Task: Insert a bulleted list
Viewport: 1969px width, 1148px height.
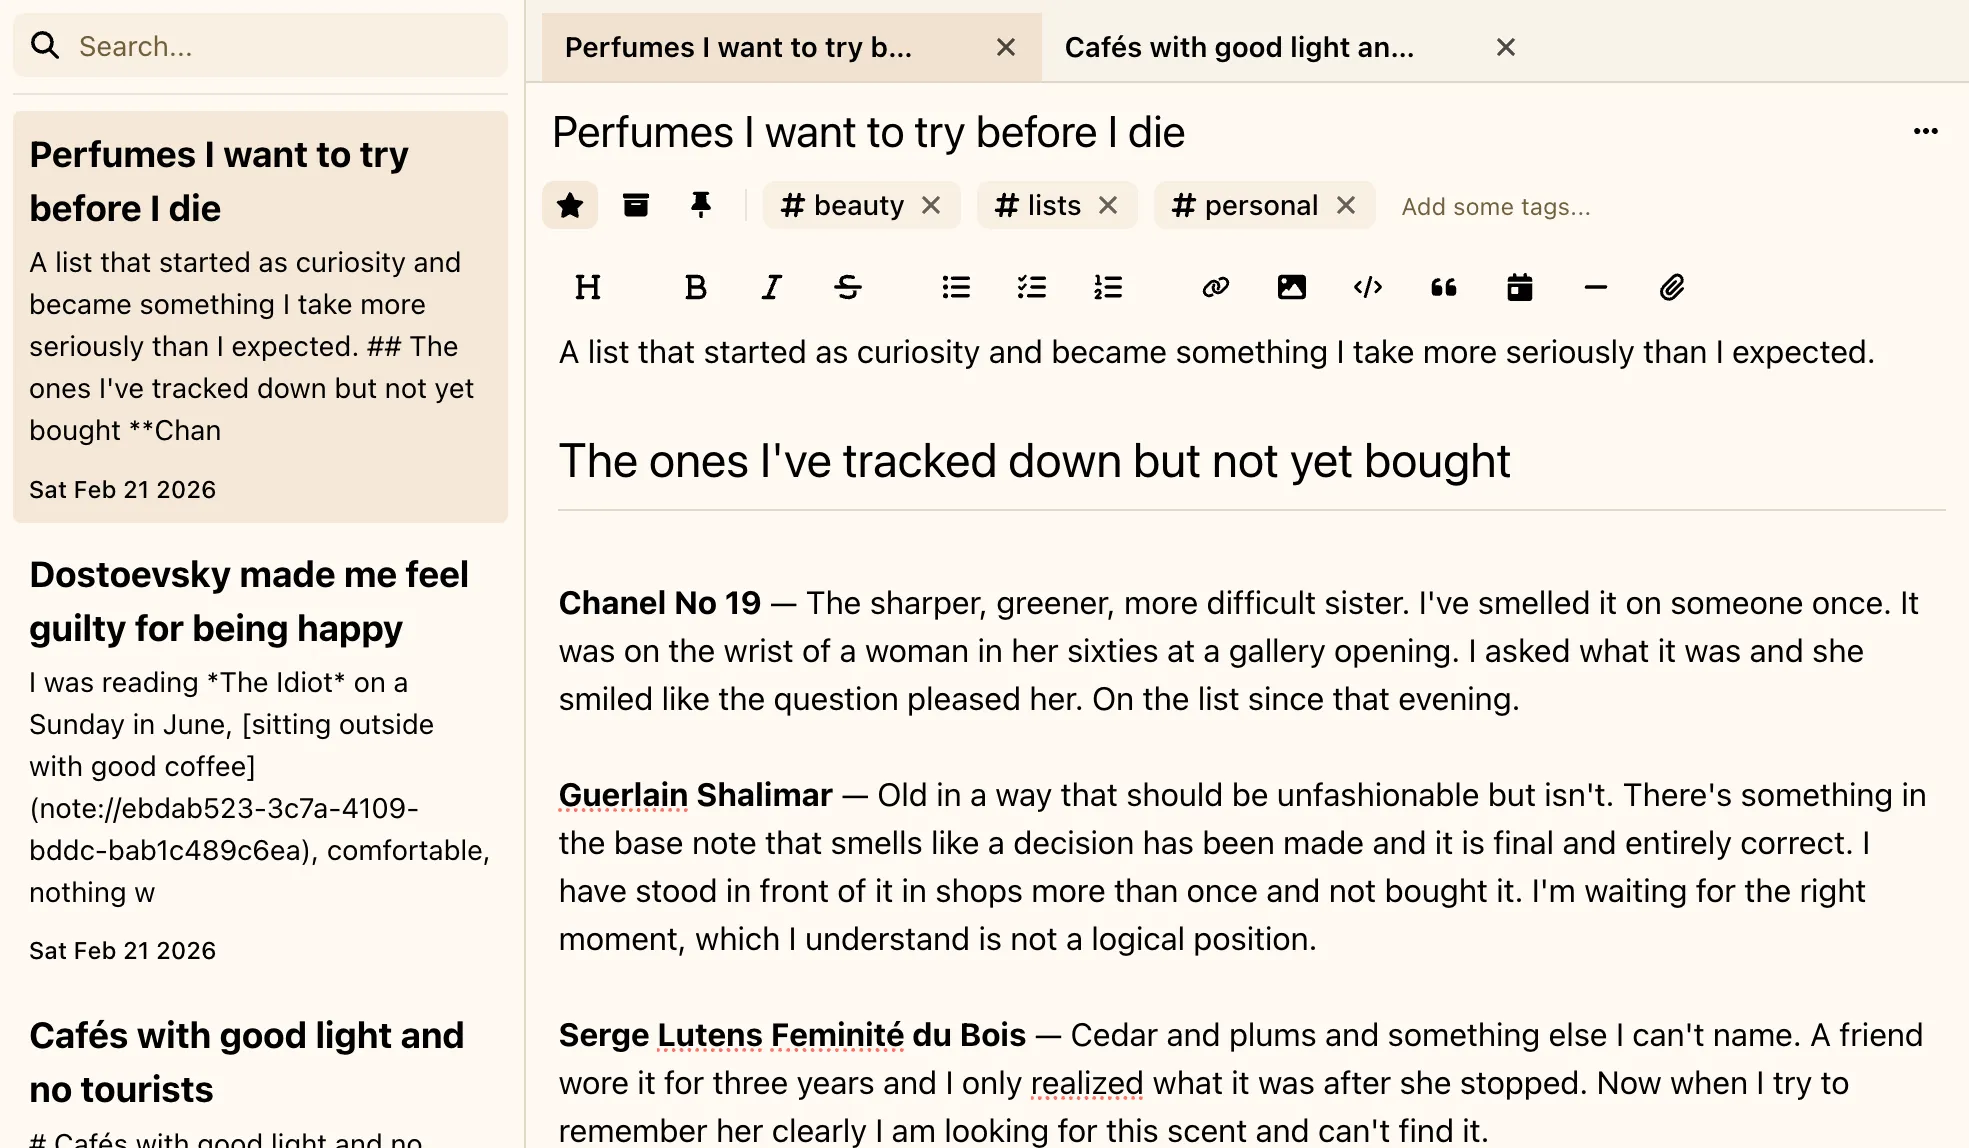Action: pos(955,287)
